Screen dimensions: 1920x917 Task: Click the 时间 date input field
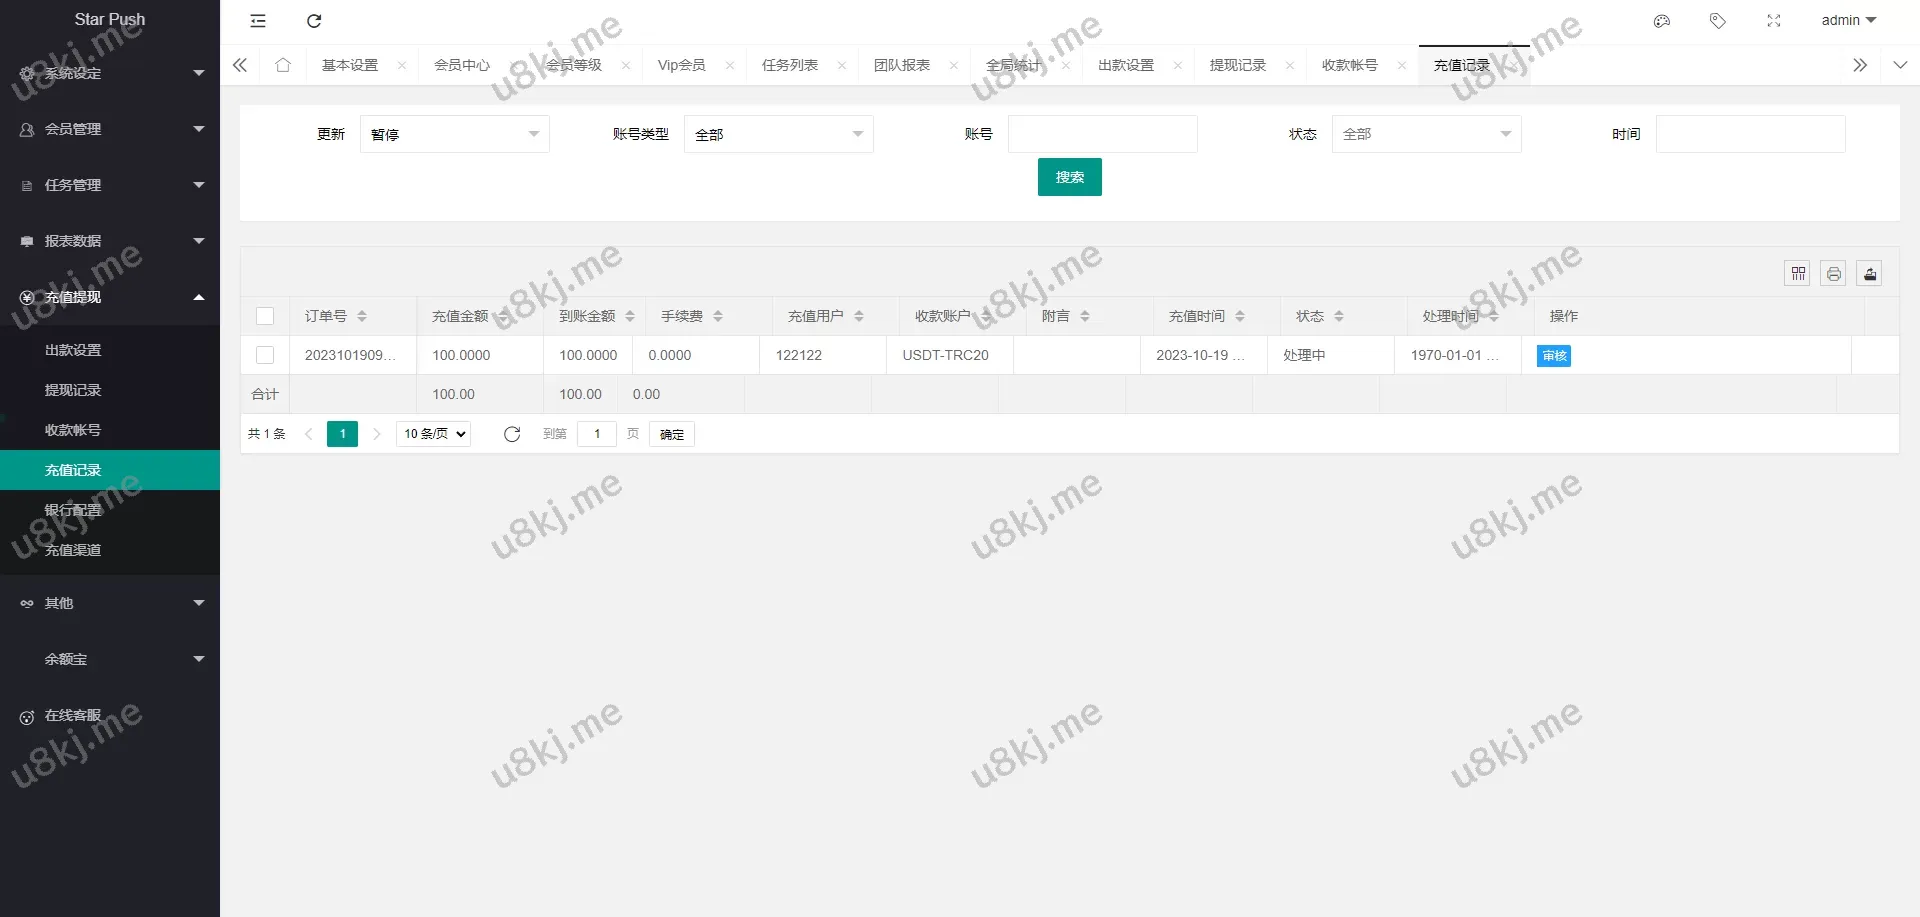[1750, 133]
